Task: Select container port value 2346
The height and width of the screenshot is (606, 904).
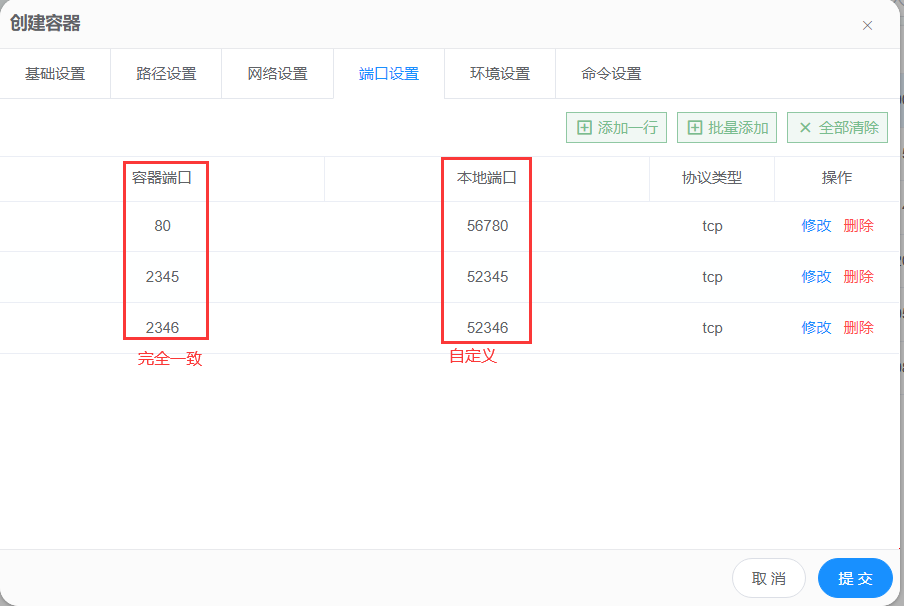Action: coord(163,328)
